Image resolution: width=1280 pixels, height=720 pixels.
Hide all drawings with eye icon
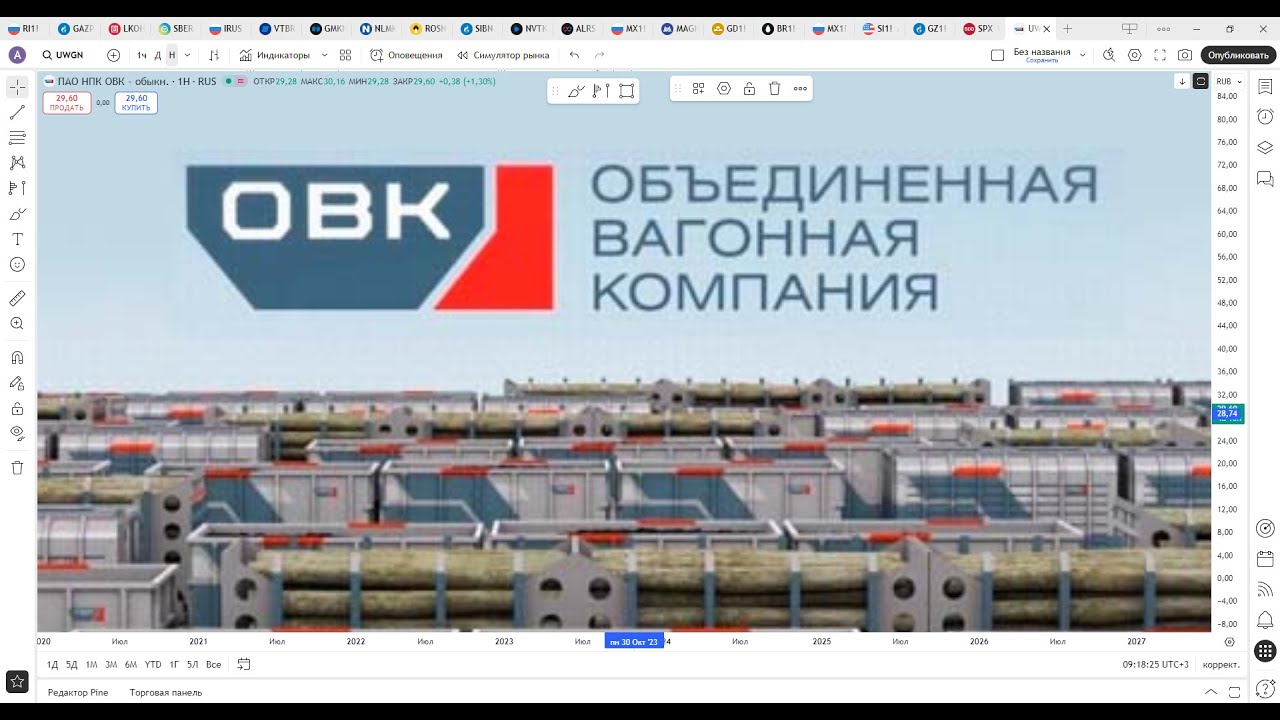[17, 433]
